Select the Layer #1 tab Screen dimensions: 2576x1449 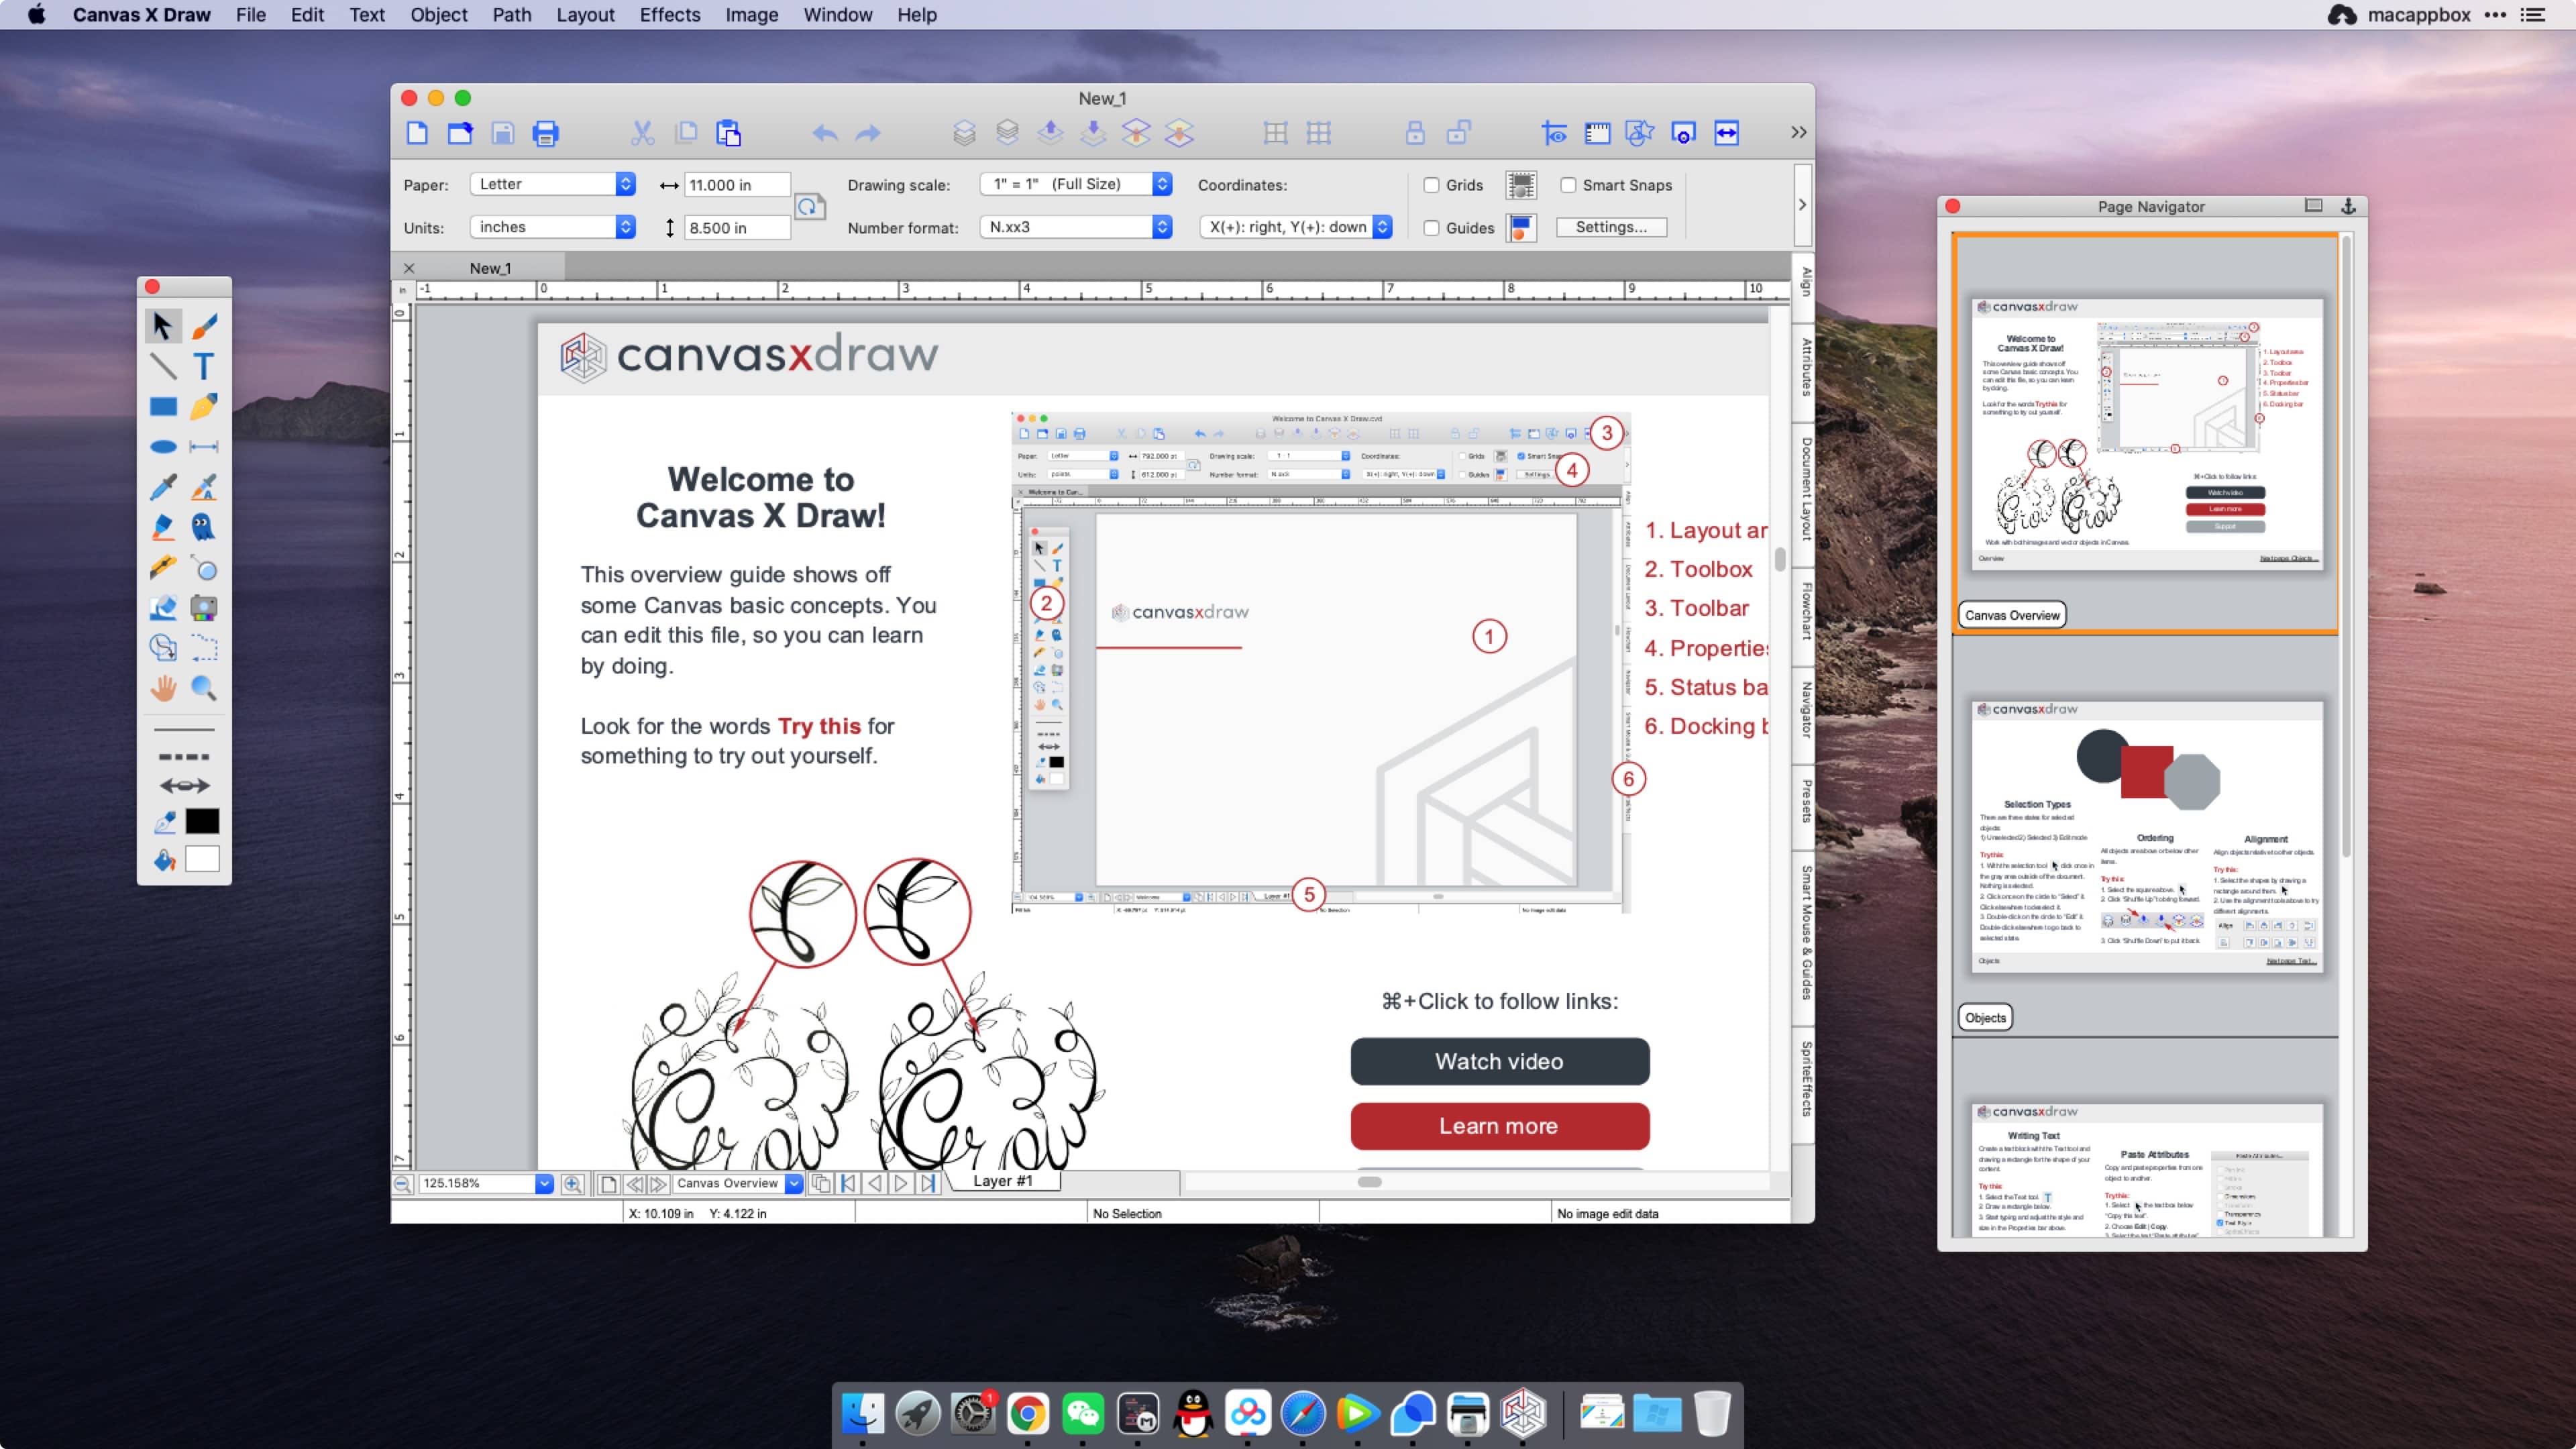(x=1002, y=1181)
